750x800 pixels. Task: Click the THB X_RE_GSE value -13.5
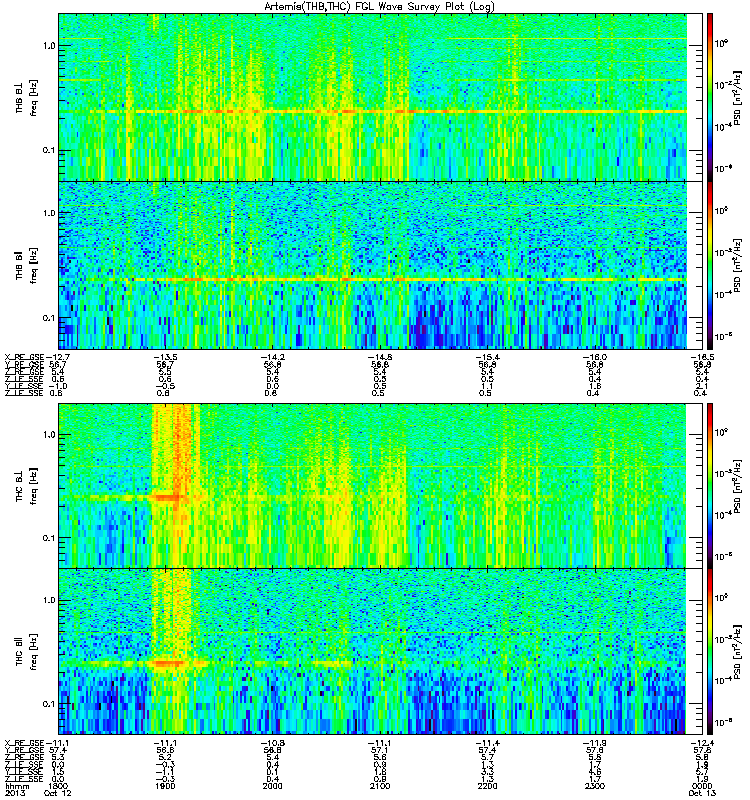(x=165, y=357)
